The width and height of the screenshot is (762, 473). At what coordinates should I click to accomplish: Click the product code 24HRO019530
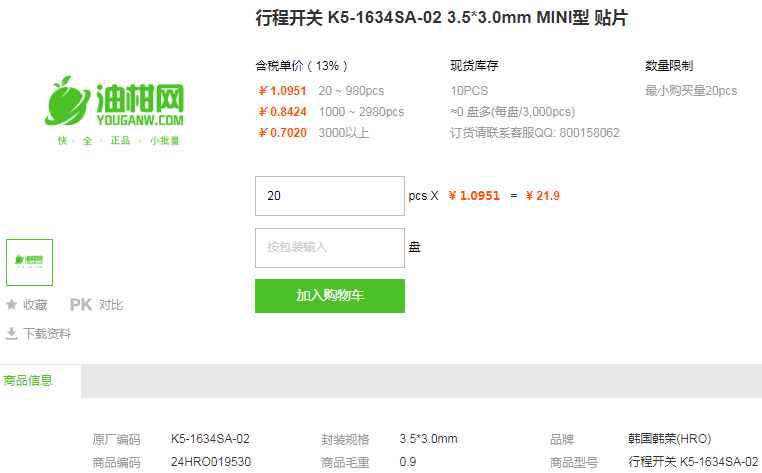pyautogui.click(x=211, y=462)
